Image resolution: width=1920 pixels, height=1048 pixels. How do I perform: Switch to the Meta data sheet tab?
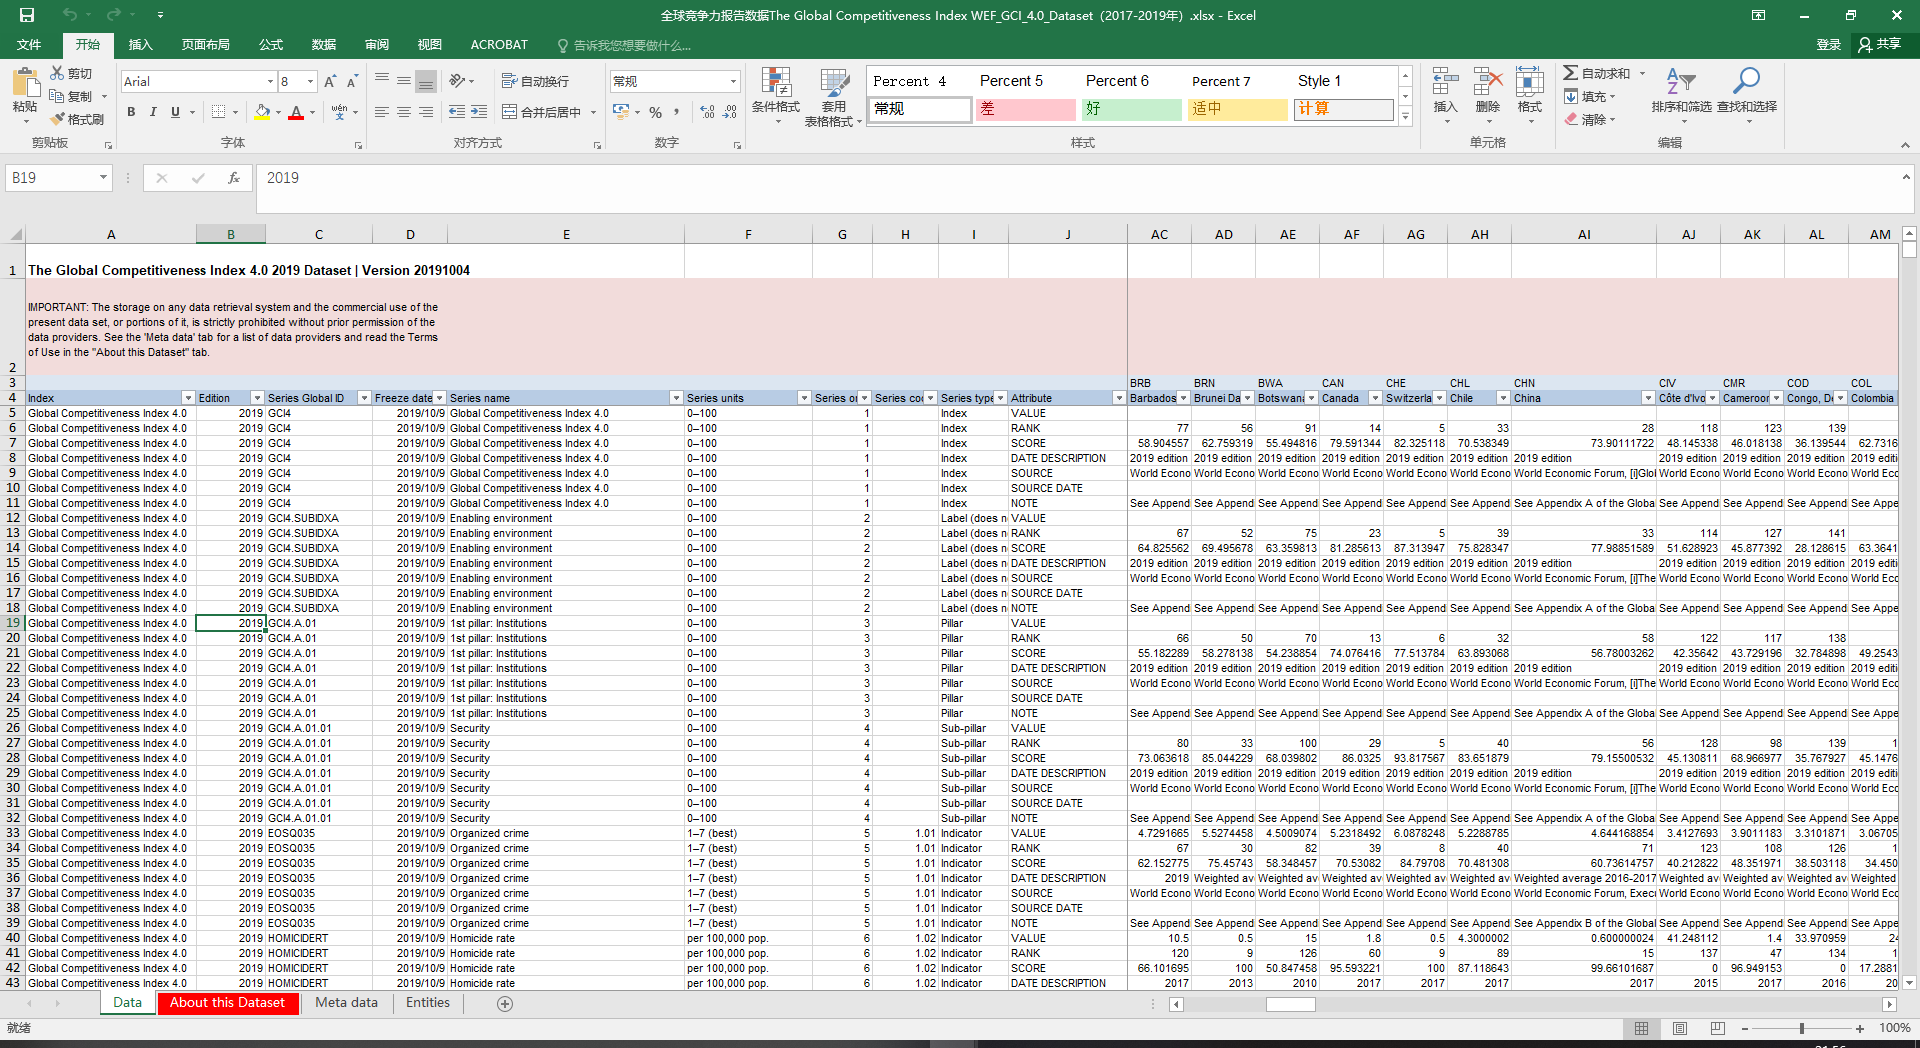(x=346, y=1002)
